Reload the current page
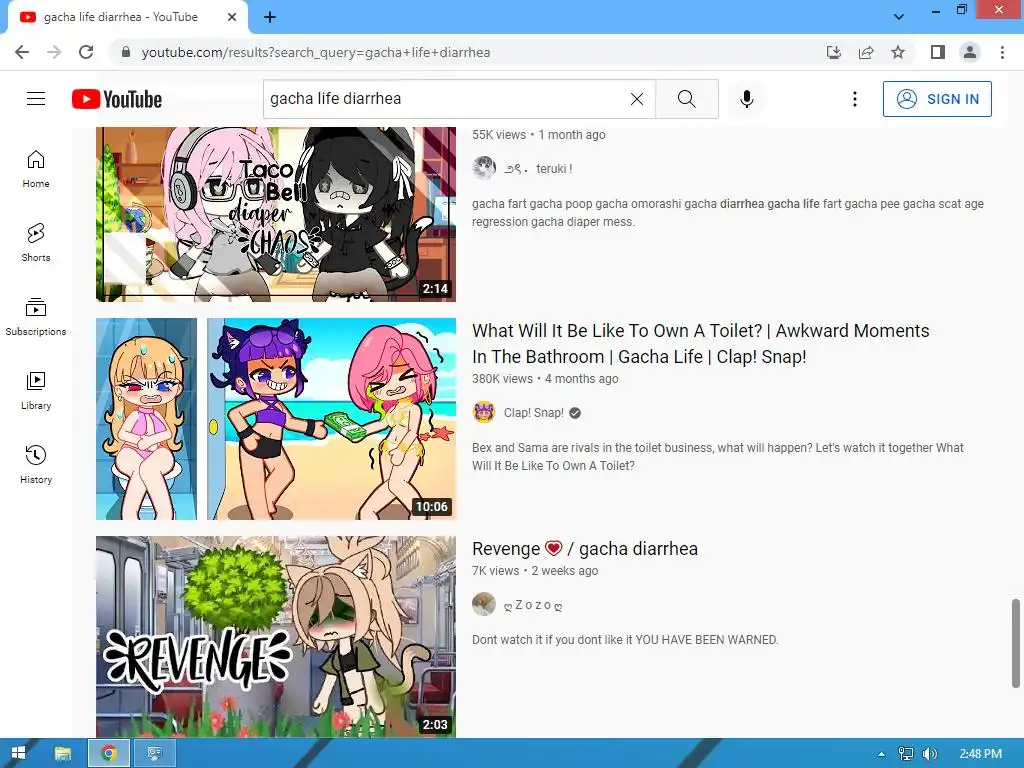1024x768 pixels. click(x=86, y=52)
